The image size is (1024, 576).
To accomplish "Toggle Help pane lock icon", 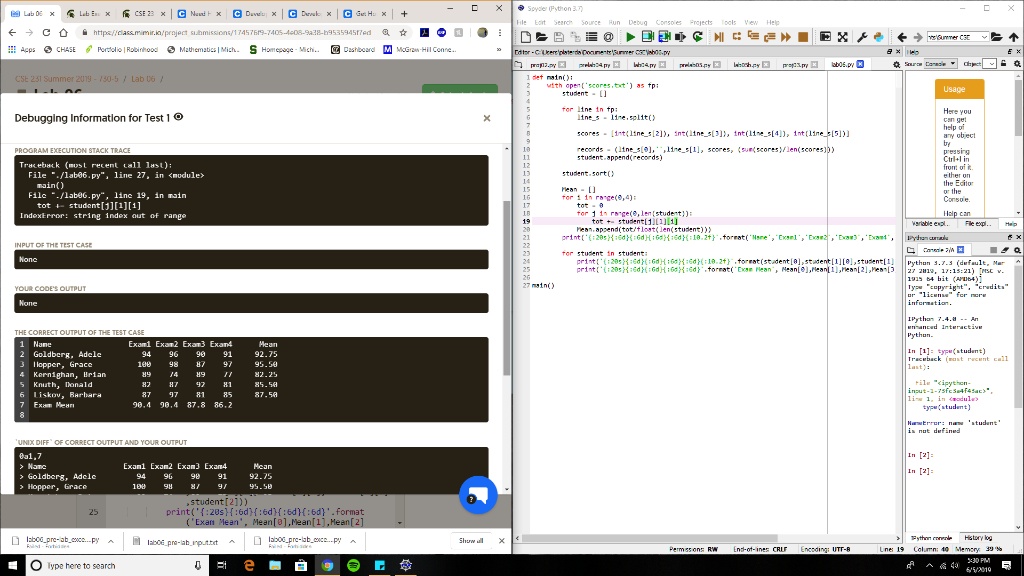I will pos(1004,63).
